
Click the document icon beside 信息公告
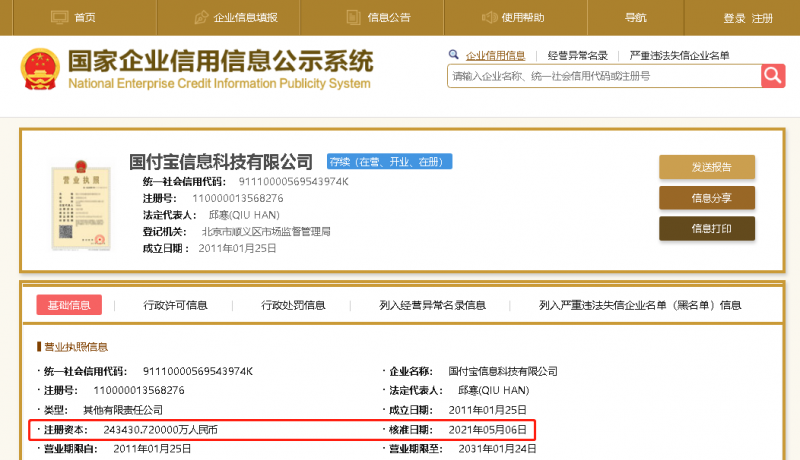tap(354, 17)
